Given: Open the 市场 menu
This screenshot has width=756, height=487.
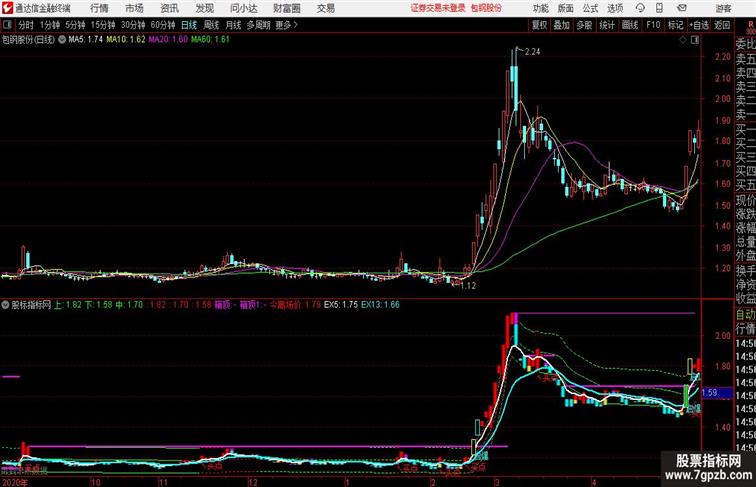Looking at the screenshot, I should tap(134, 8).
